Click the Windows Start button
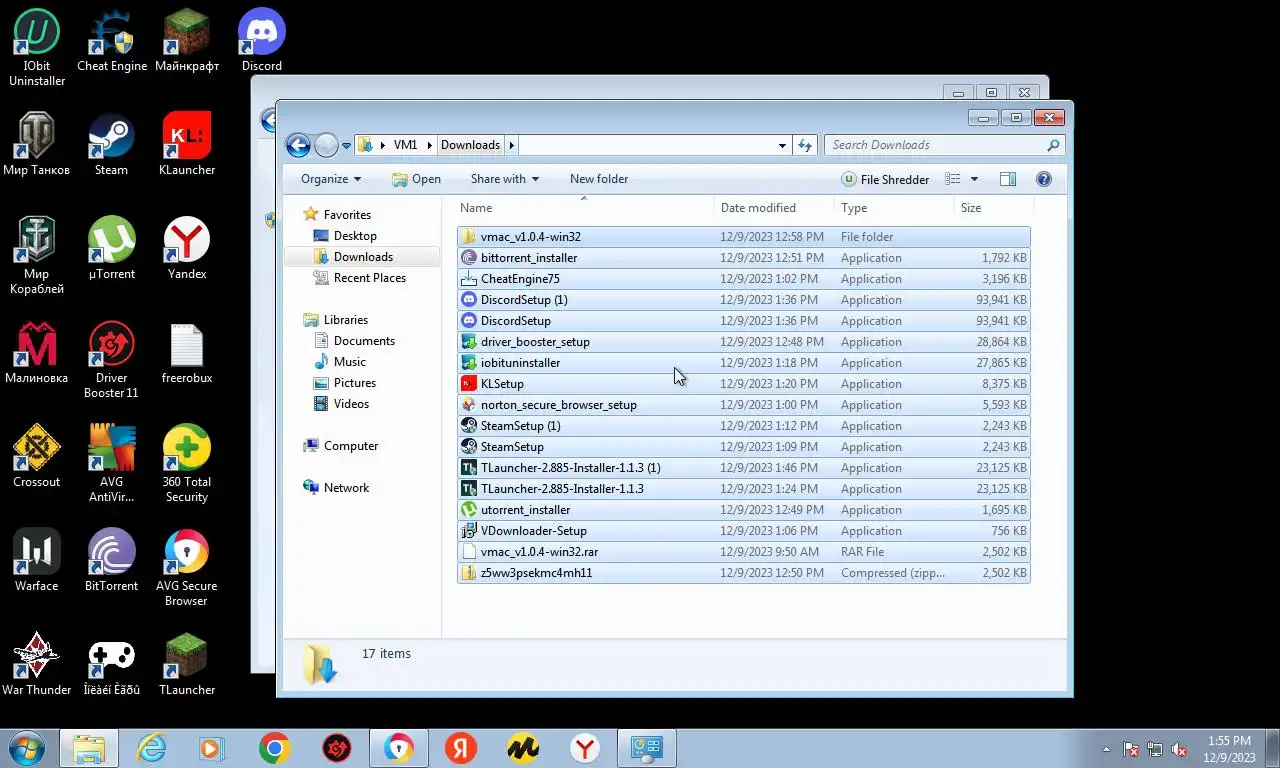The image size is (1280, 768). pos(27,748)
